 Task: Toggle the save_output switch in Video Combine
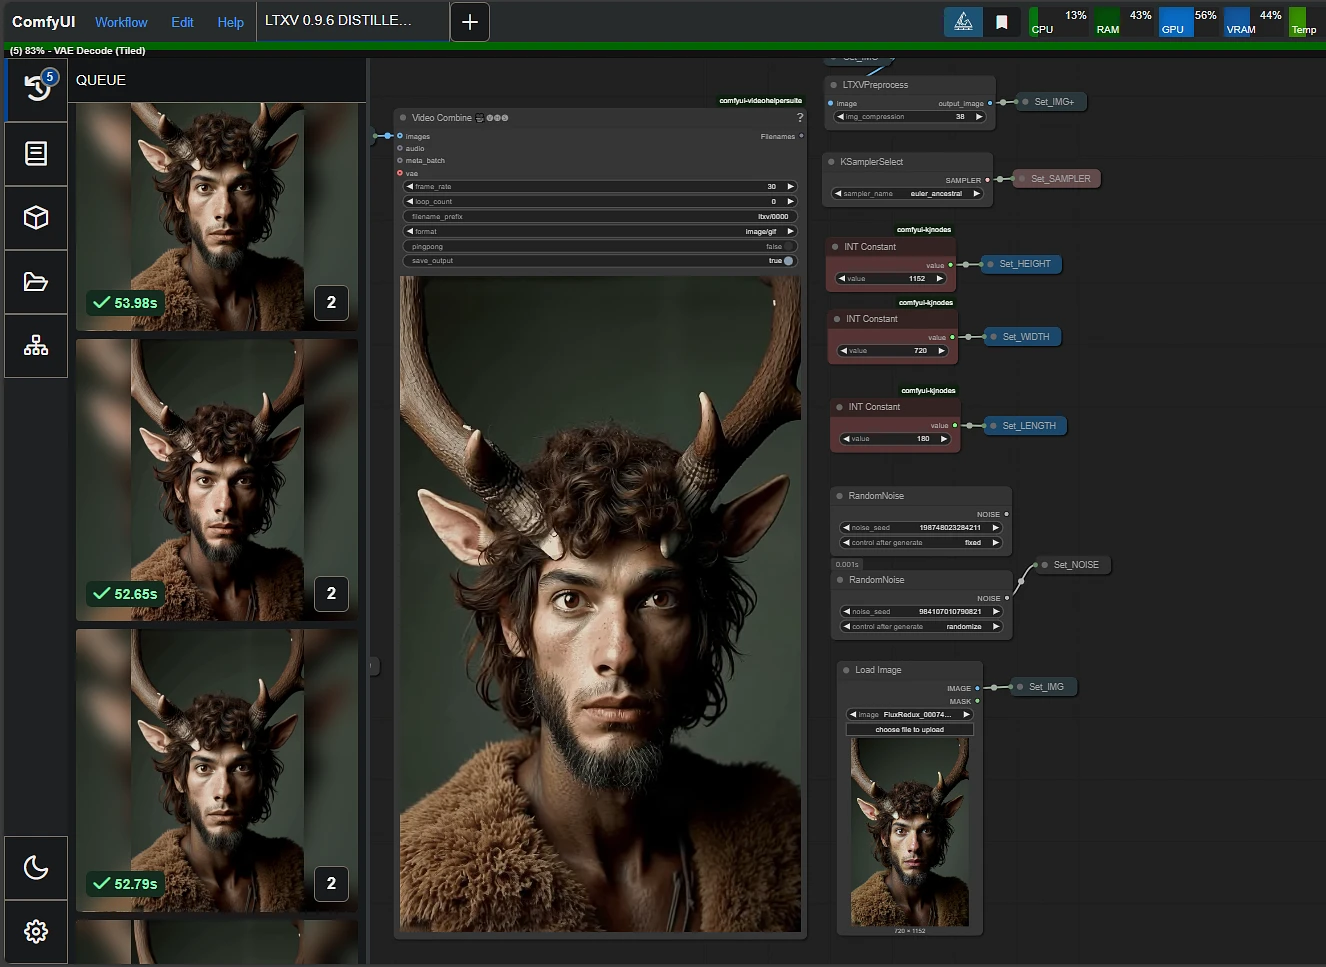click(788, 261)
